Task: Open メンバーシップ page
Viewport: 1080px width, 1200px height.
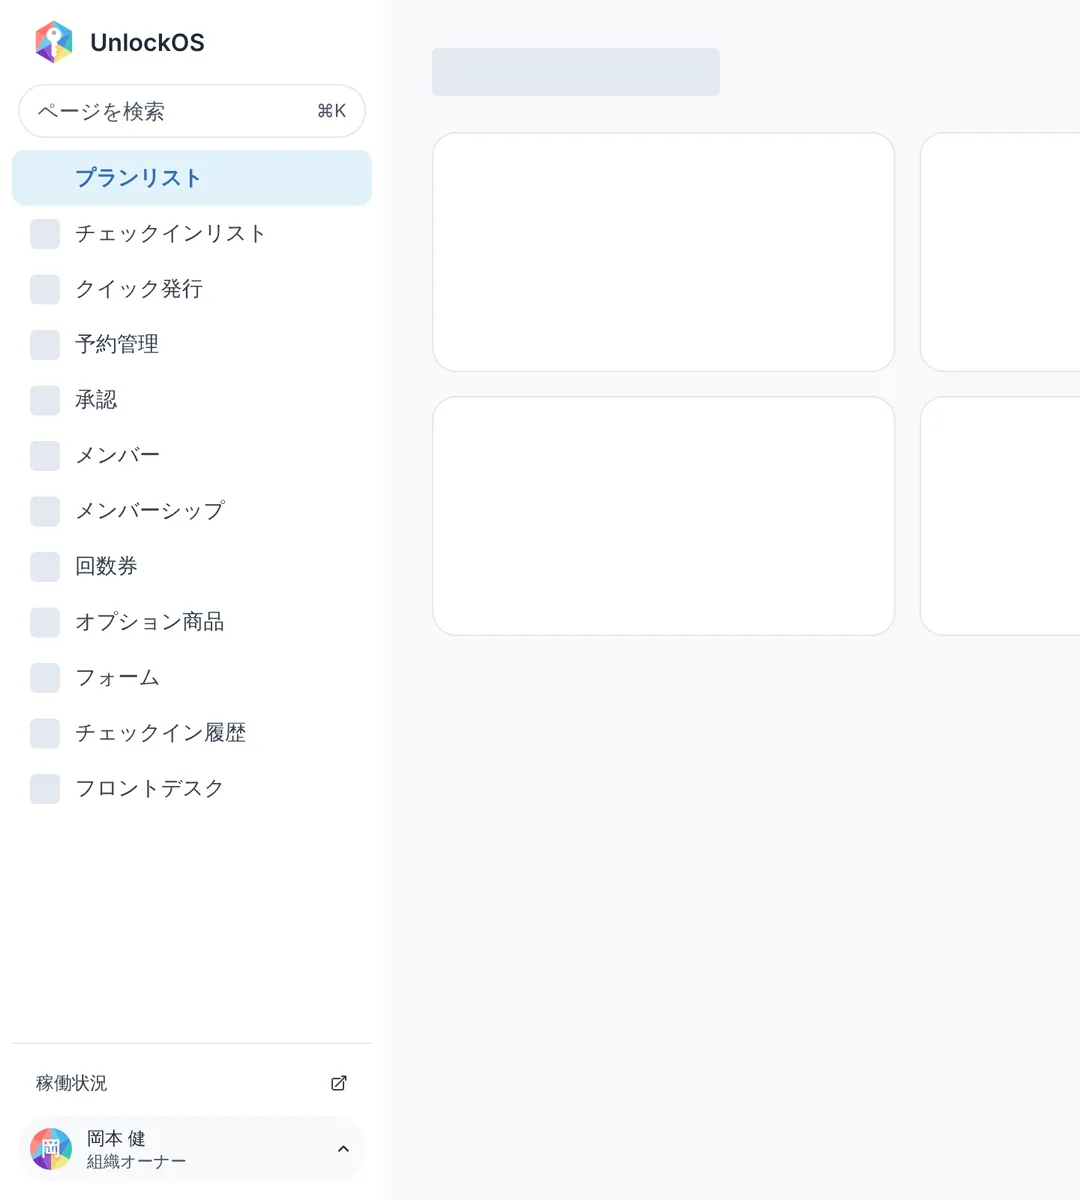Action: click(192, 511)
